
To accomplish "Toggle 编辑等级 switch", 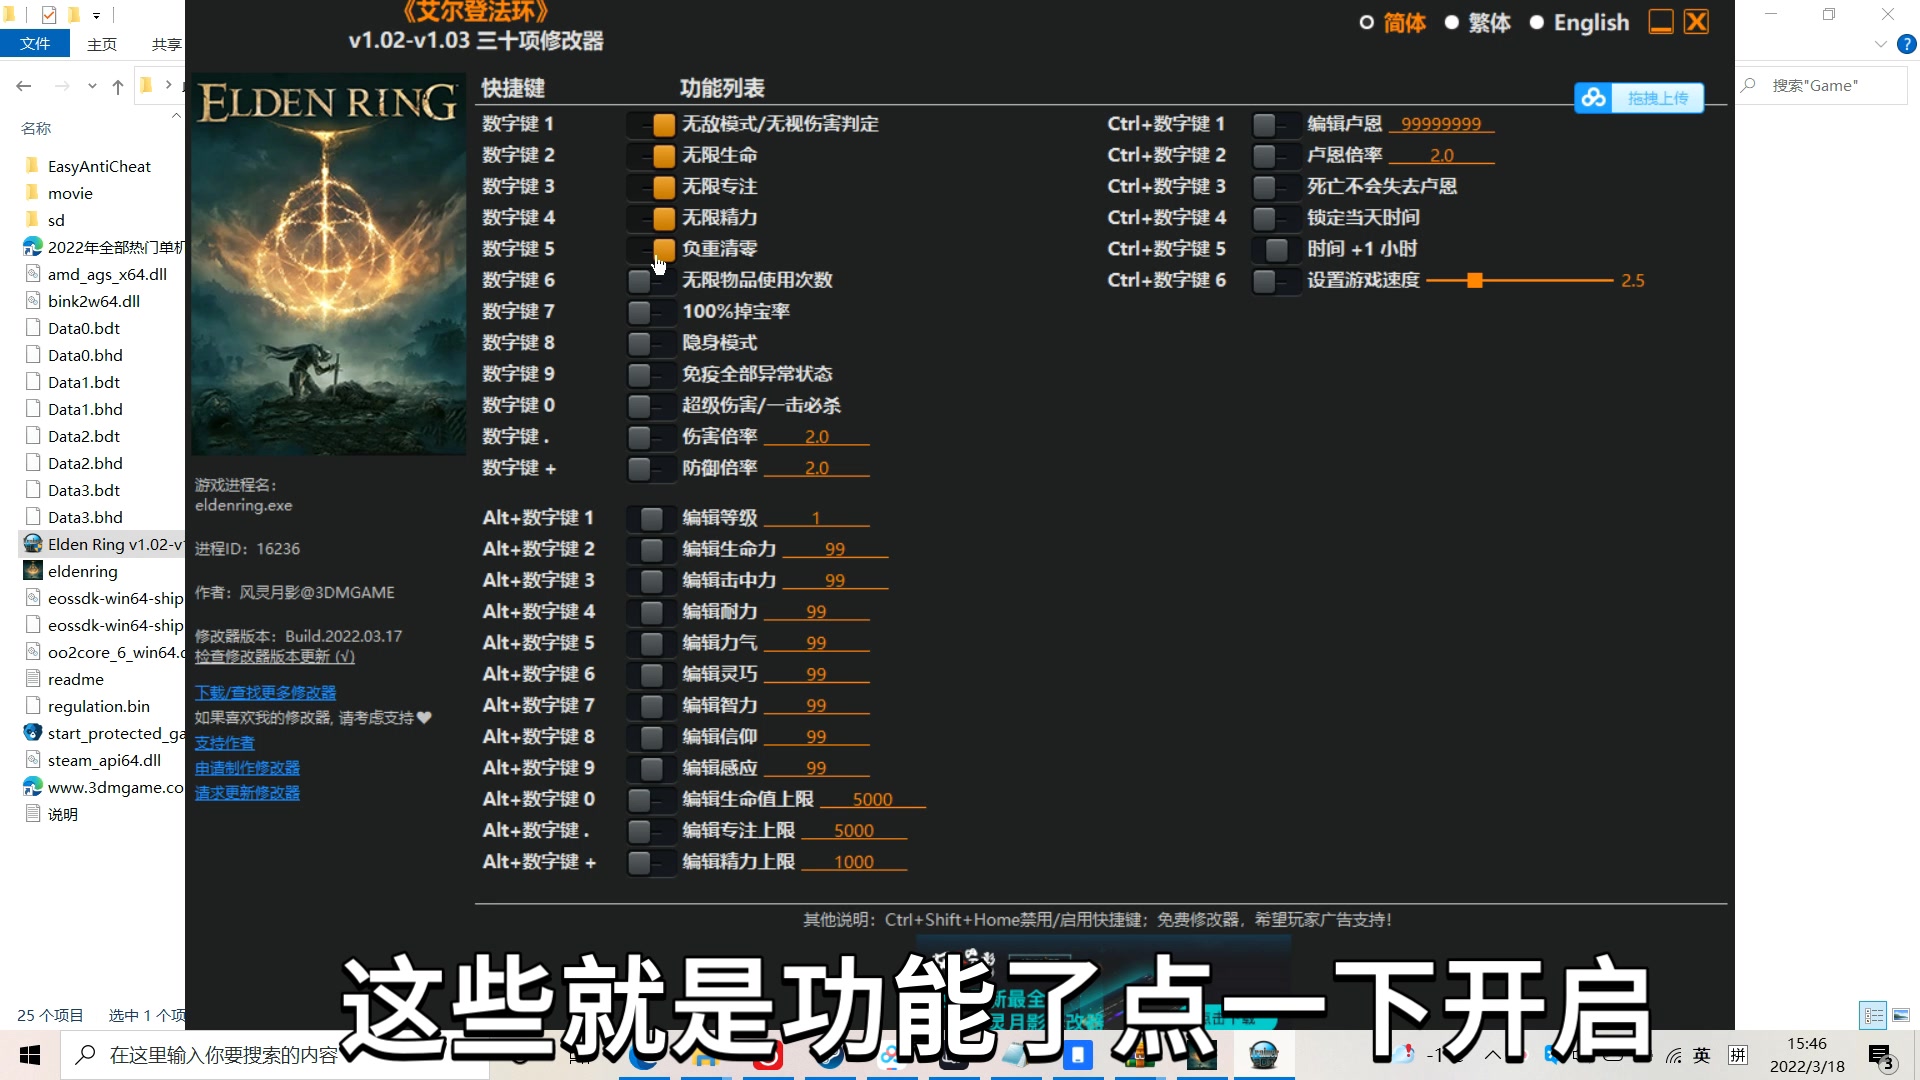I will 651,518.
